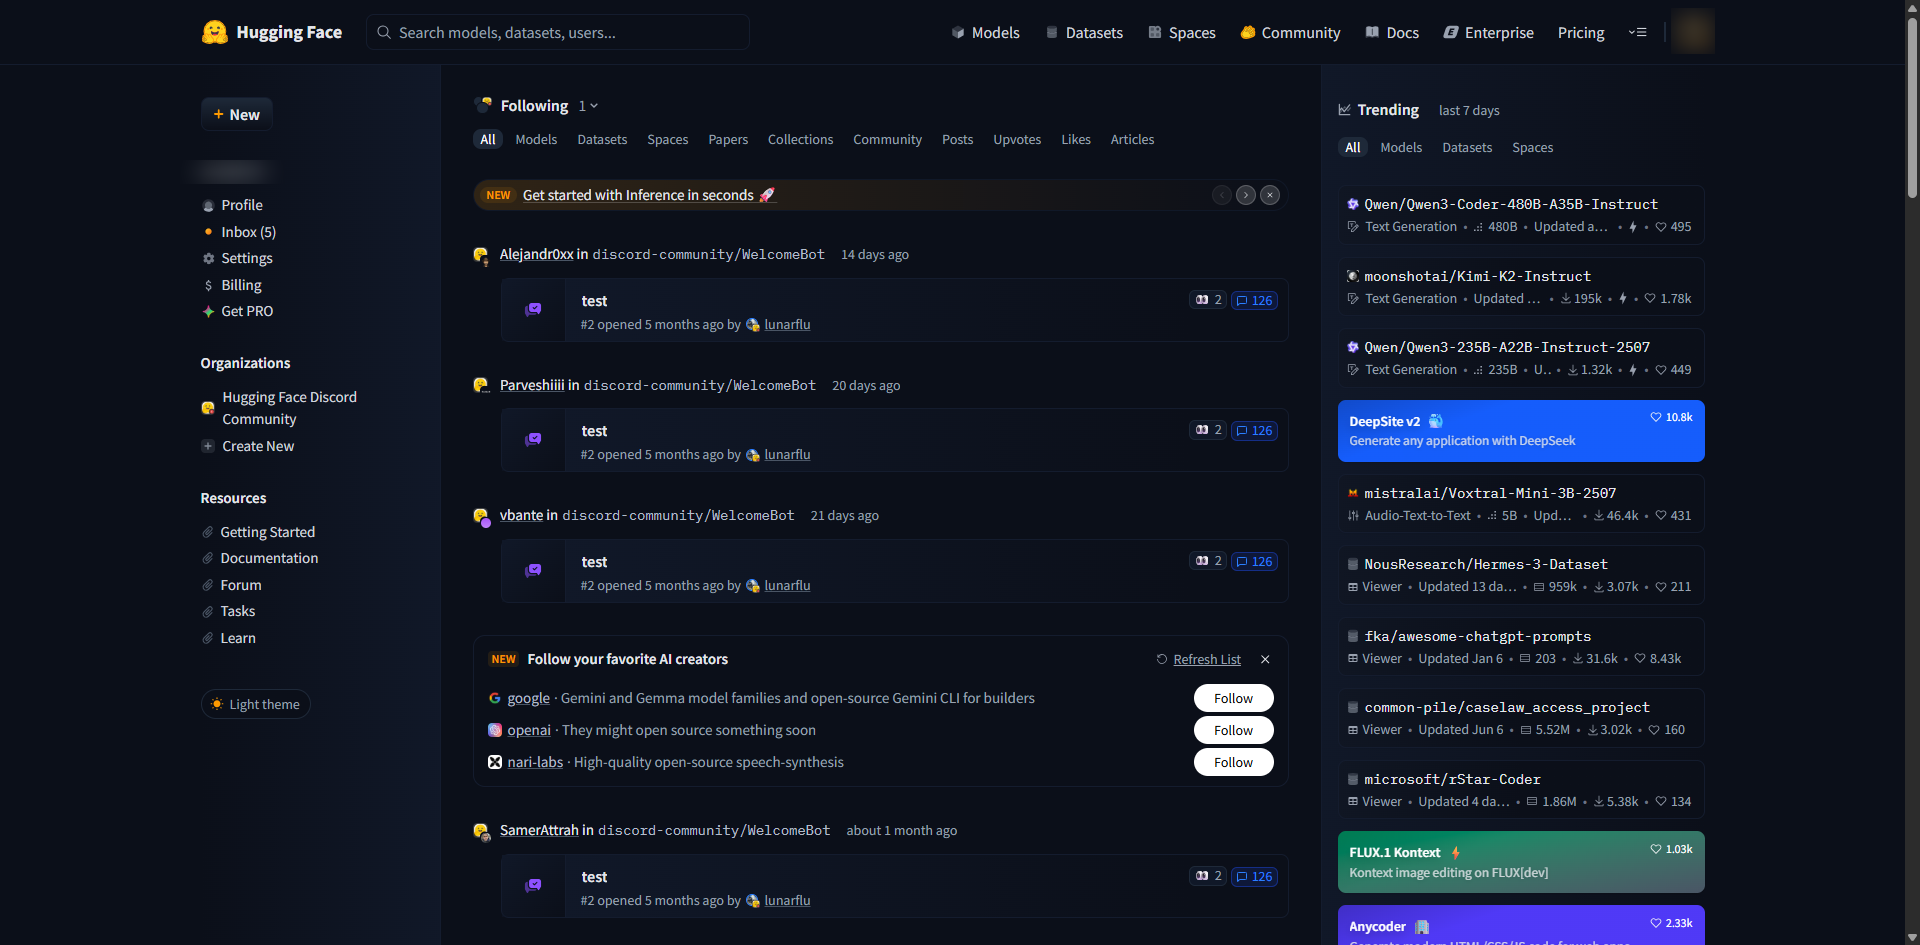1920x945 pixels.
Task: Open Qwen3-Coder-480B-A35B-Instruct trending card
Action: tap(1521, 215)
